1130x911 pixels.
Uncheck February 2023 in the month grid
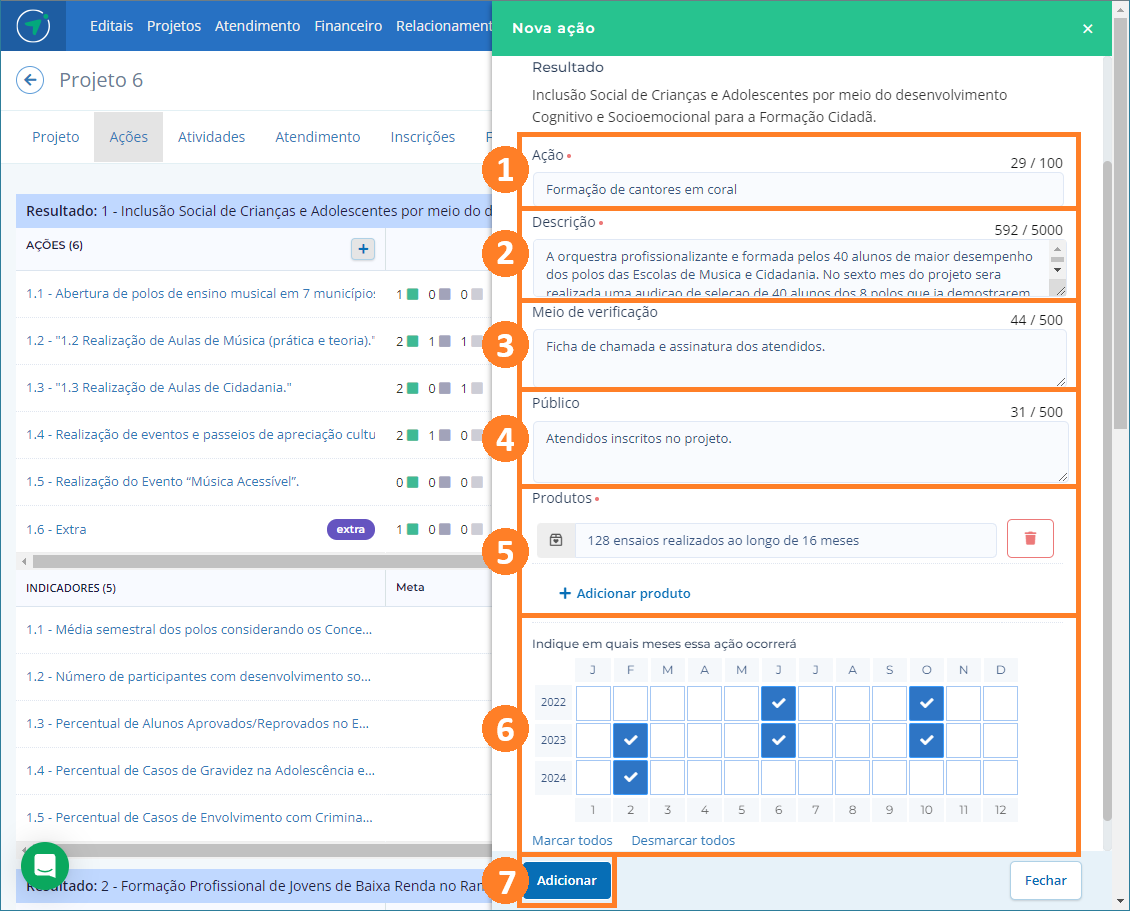(631, 740)
